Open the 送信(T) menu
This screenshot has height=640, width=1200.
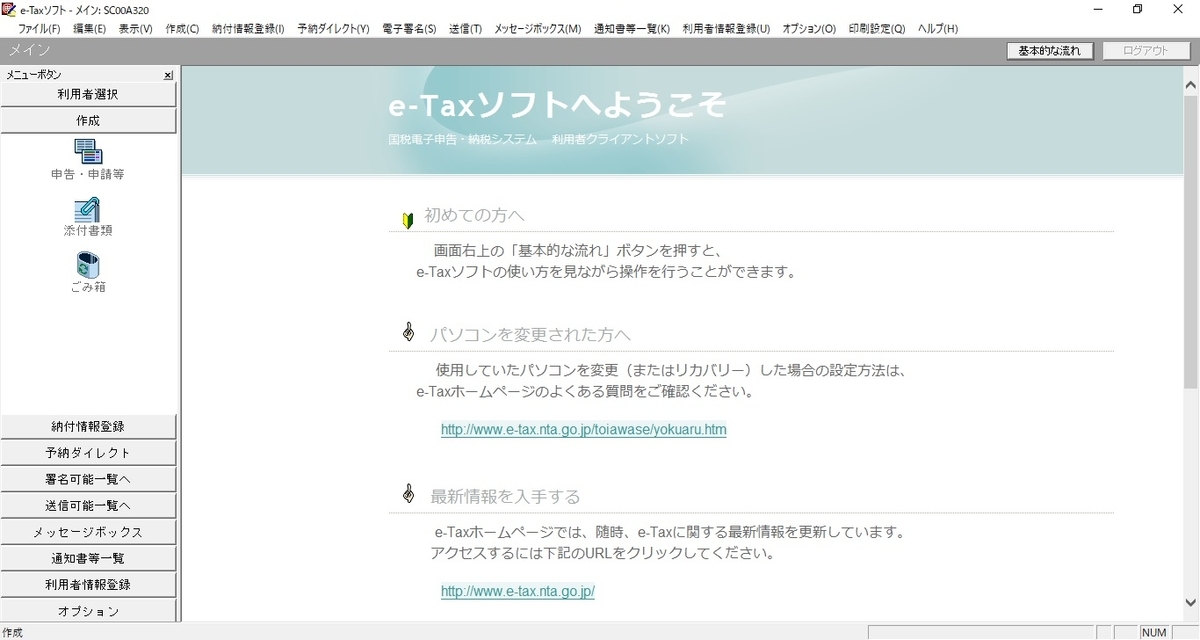[465, 29]
